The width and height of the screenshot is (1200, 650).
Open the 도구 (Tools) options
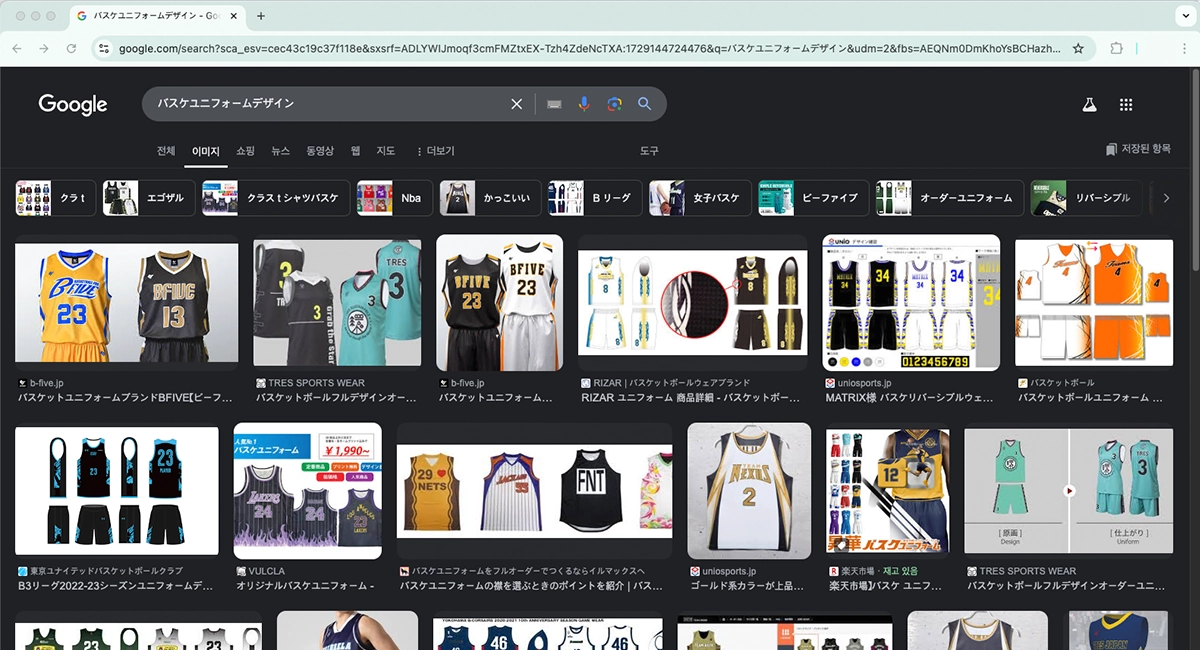[x=651, y=150]
